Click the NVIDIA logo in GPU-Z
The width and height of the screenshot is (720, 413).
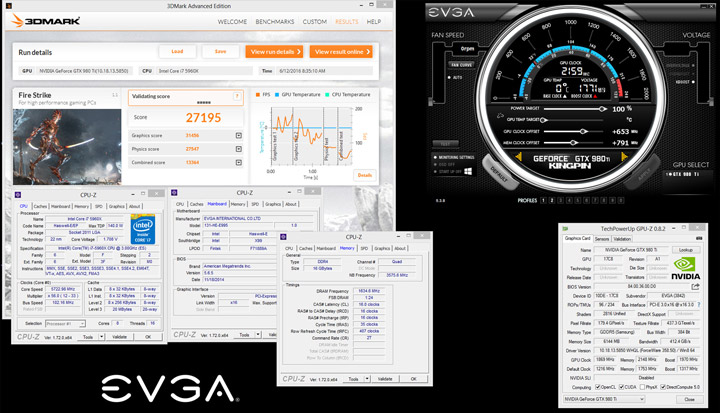pyautogui.click(x=686, y=269)
